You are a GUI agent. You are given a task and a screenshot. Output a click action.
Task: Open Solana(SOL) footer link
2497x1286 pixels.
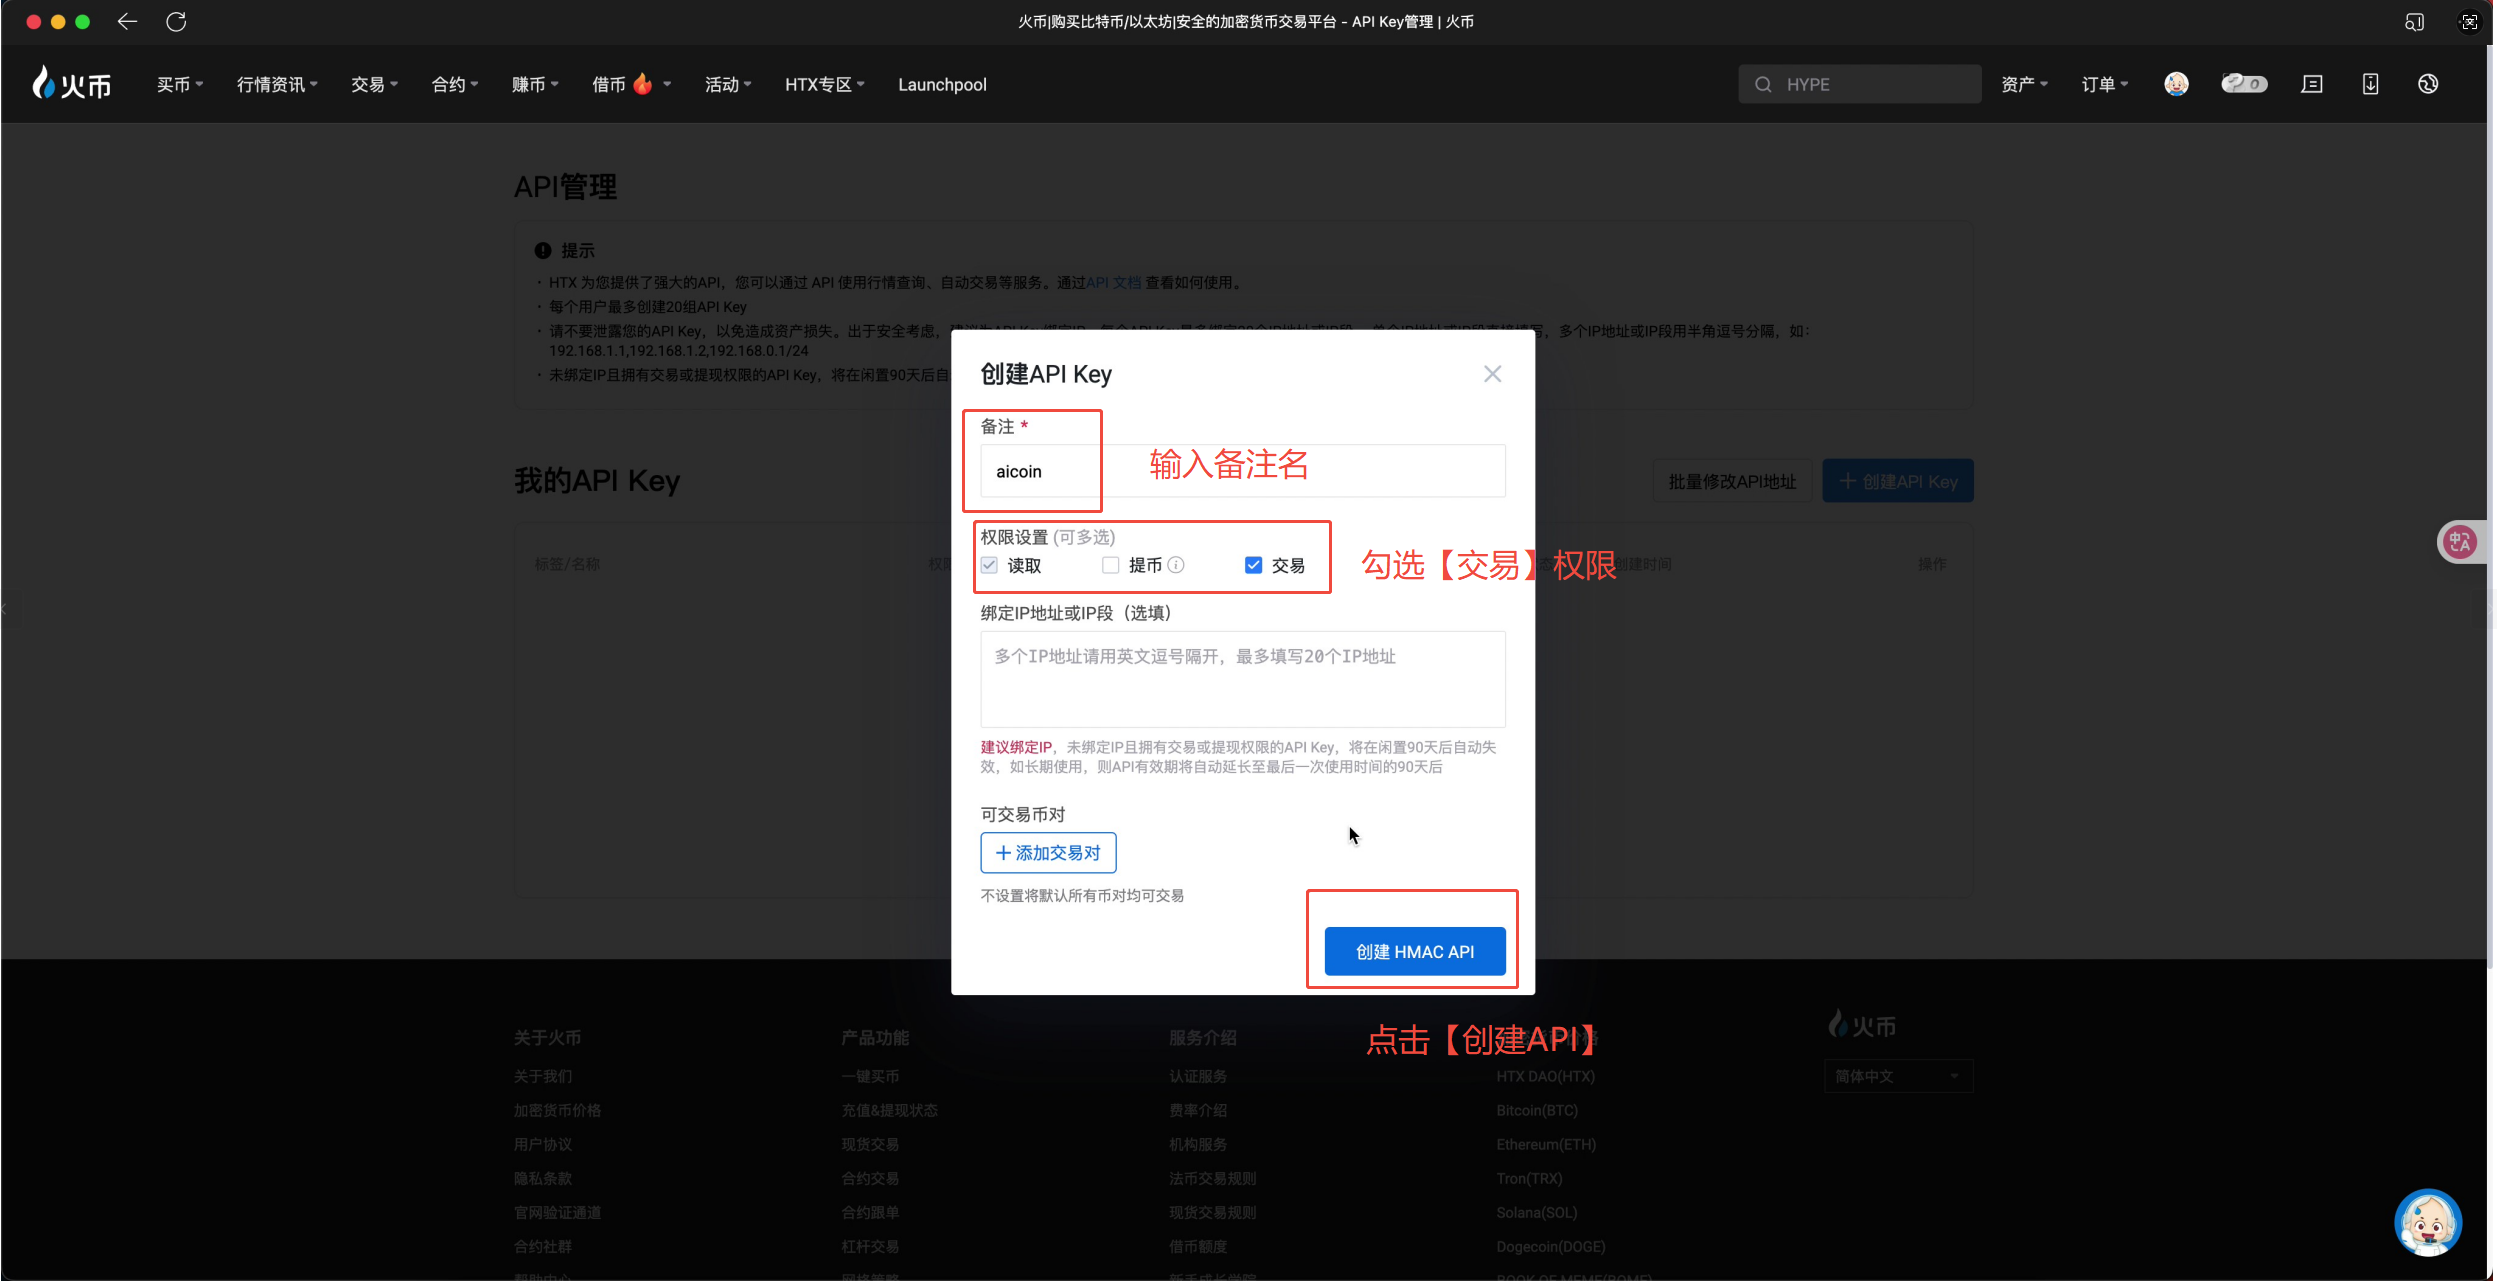1537,1213
